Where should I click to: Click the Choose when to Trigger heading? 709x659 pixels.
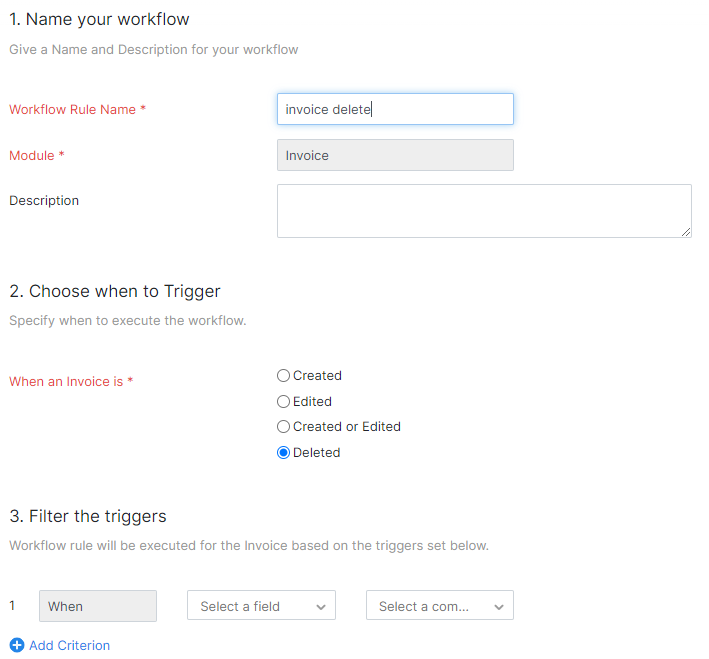tap(114, 291)
